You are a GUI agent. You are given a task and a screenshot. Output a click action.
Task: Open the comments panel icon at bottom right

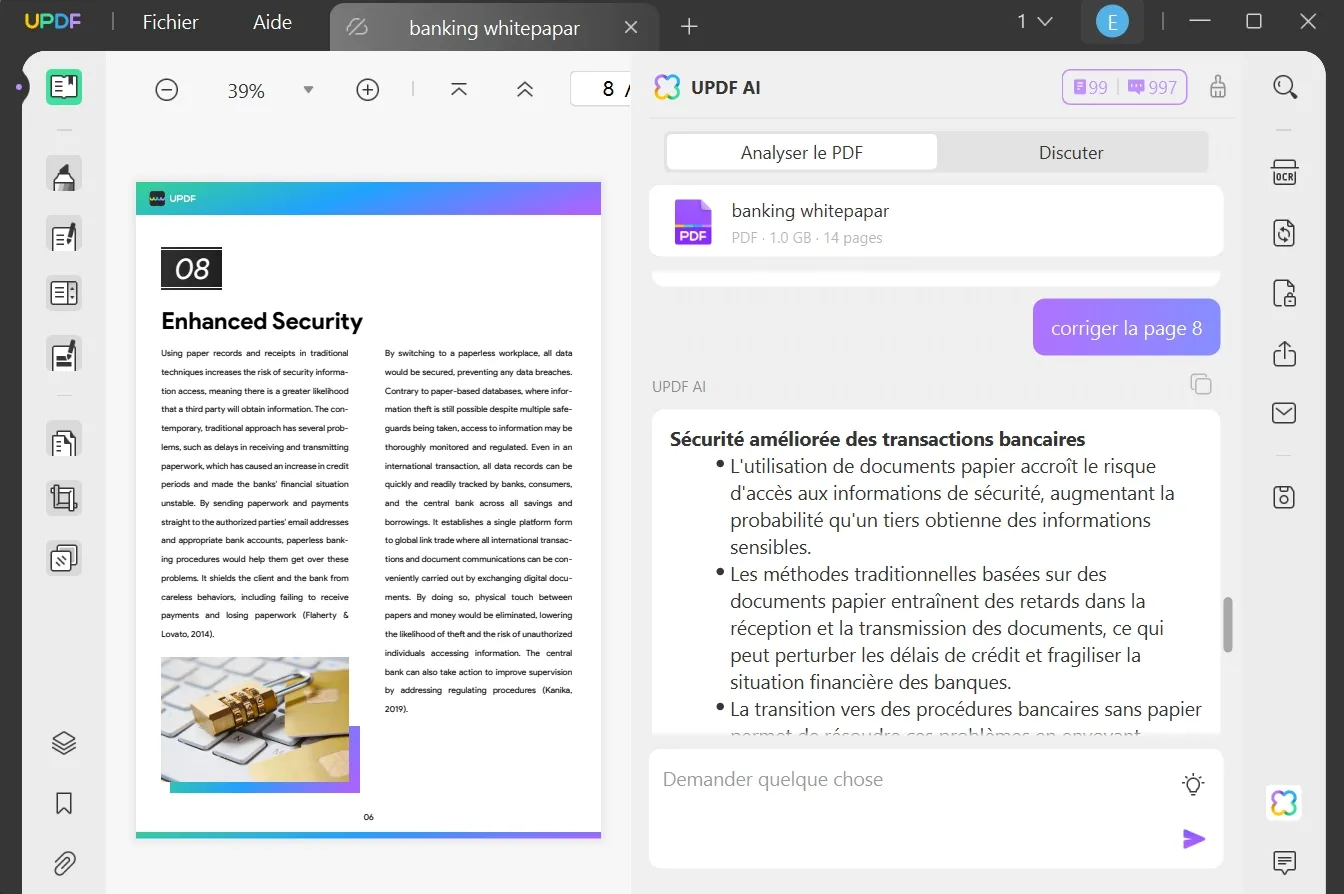(x=1285, y=862)
